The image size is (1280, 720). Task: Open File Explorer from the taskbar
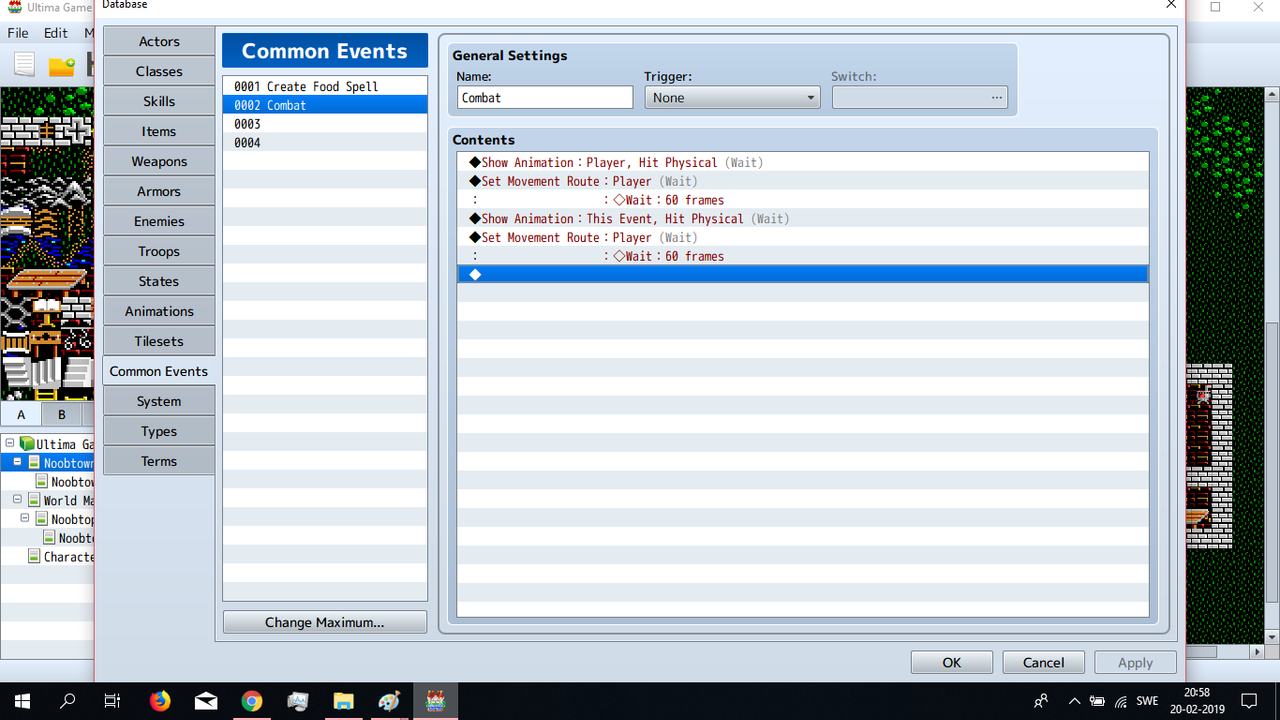pos(343,701)
